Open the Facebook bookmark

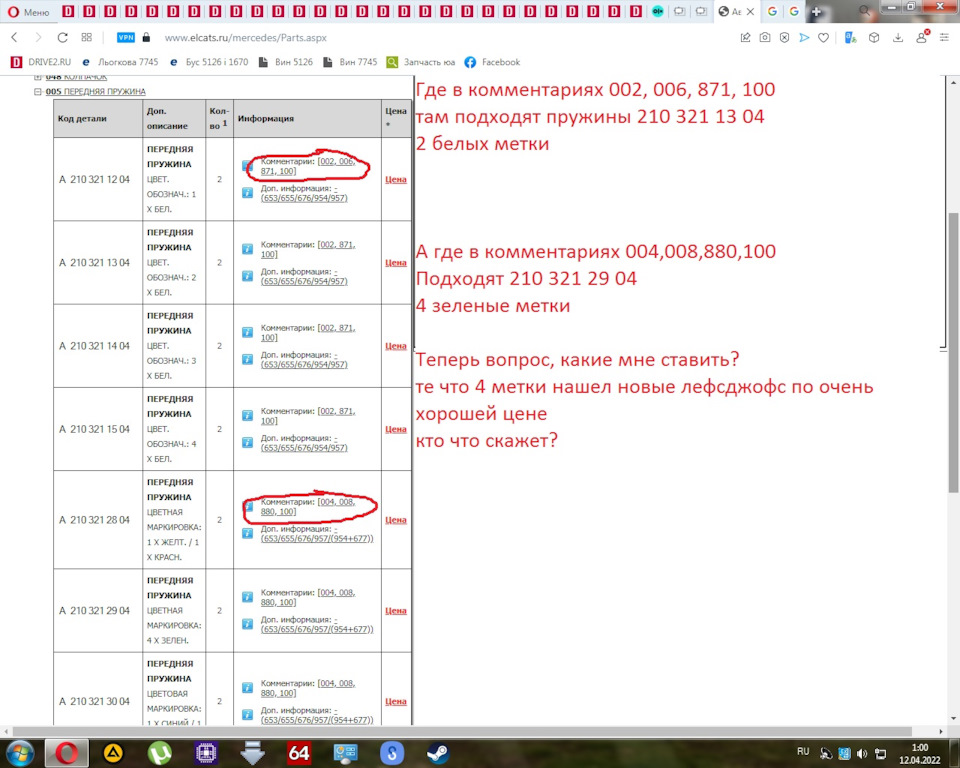(492, 62)
